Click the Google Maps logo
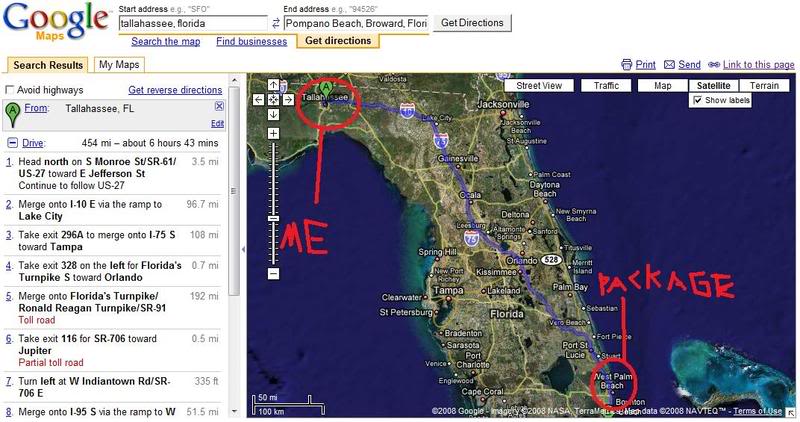The image size is (800, 422). pos(55,22)
